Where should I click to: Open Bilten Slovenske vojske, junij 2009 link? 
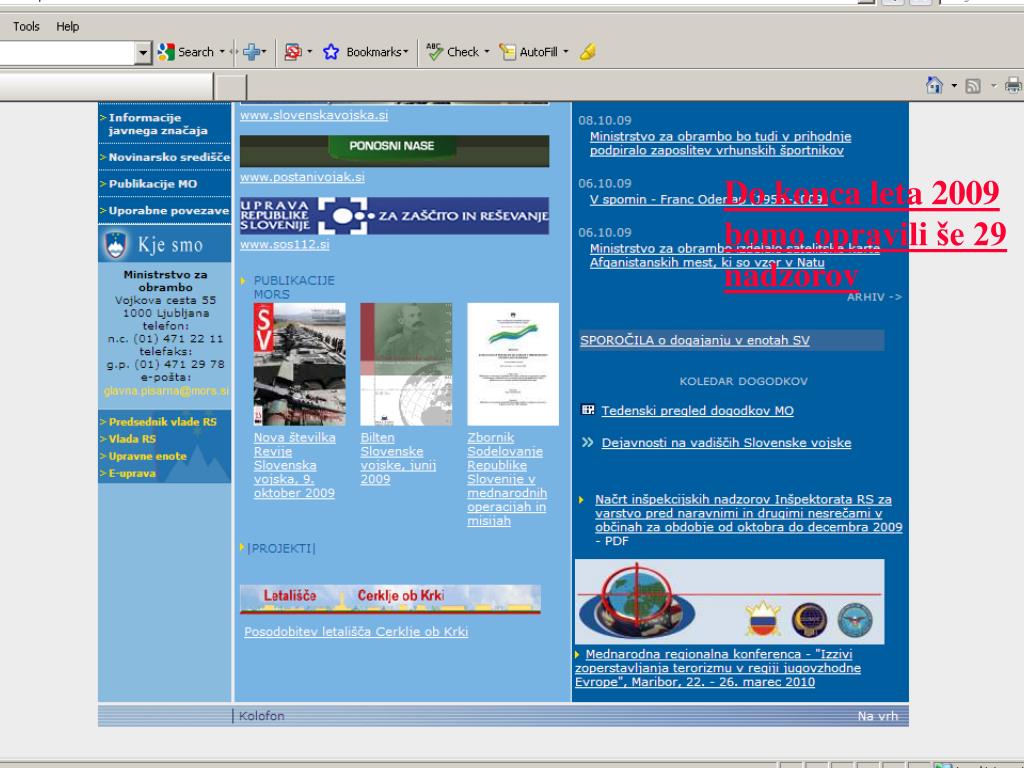pos(398,458)
